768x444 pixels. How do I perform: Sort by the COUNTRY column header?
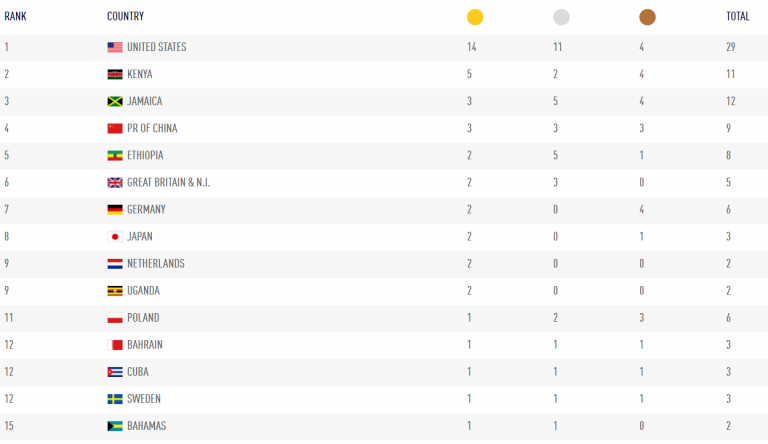point(125,16)
